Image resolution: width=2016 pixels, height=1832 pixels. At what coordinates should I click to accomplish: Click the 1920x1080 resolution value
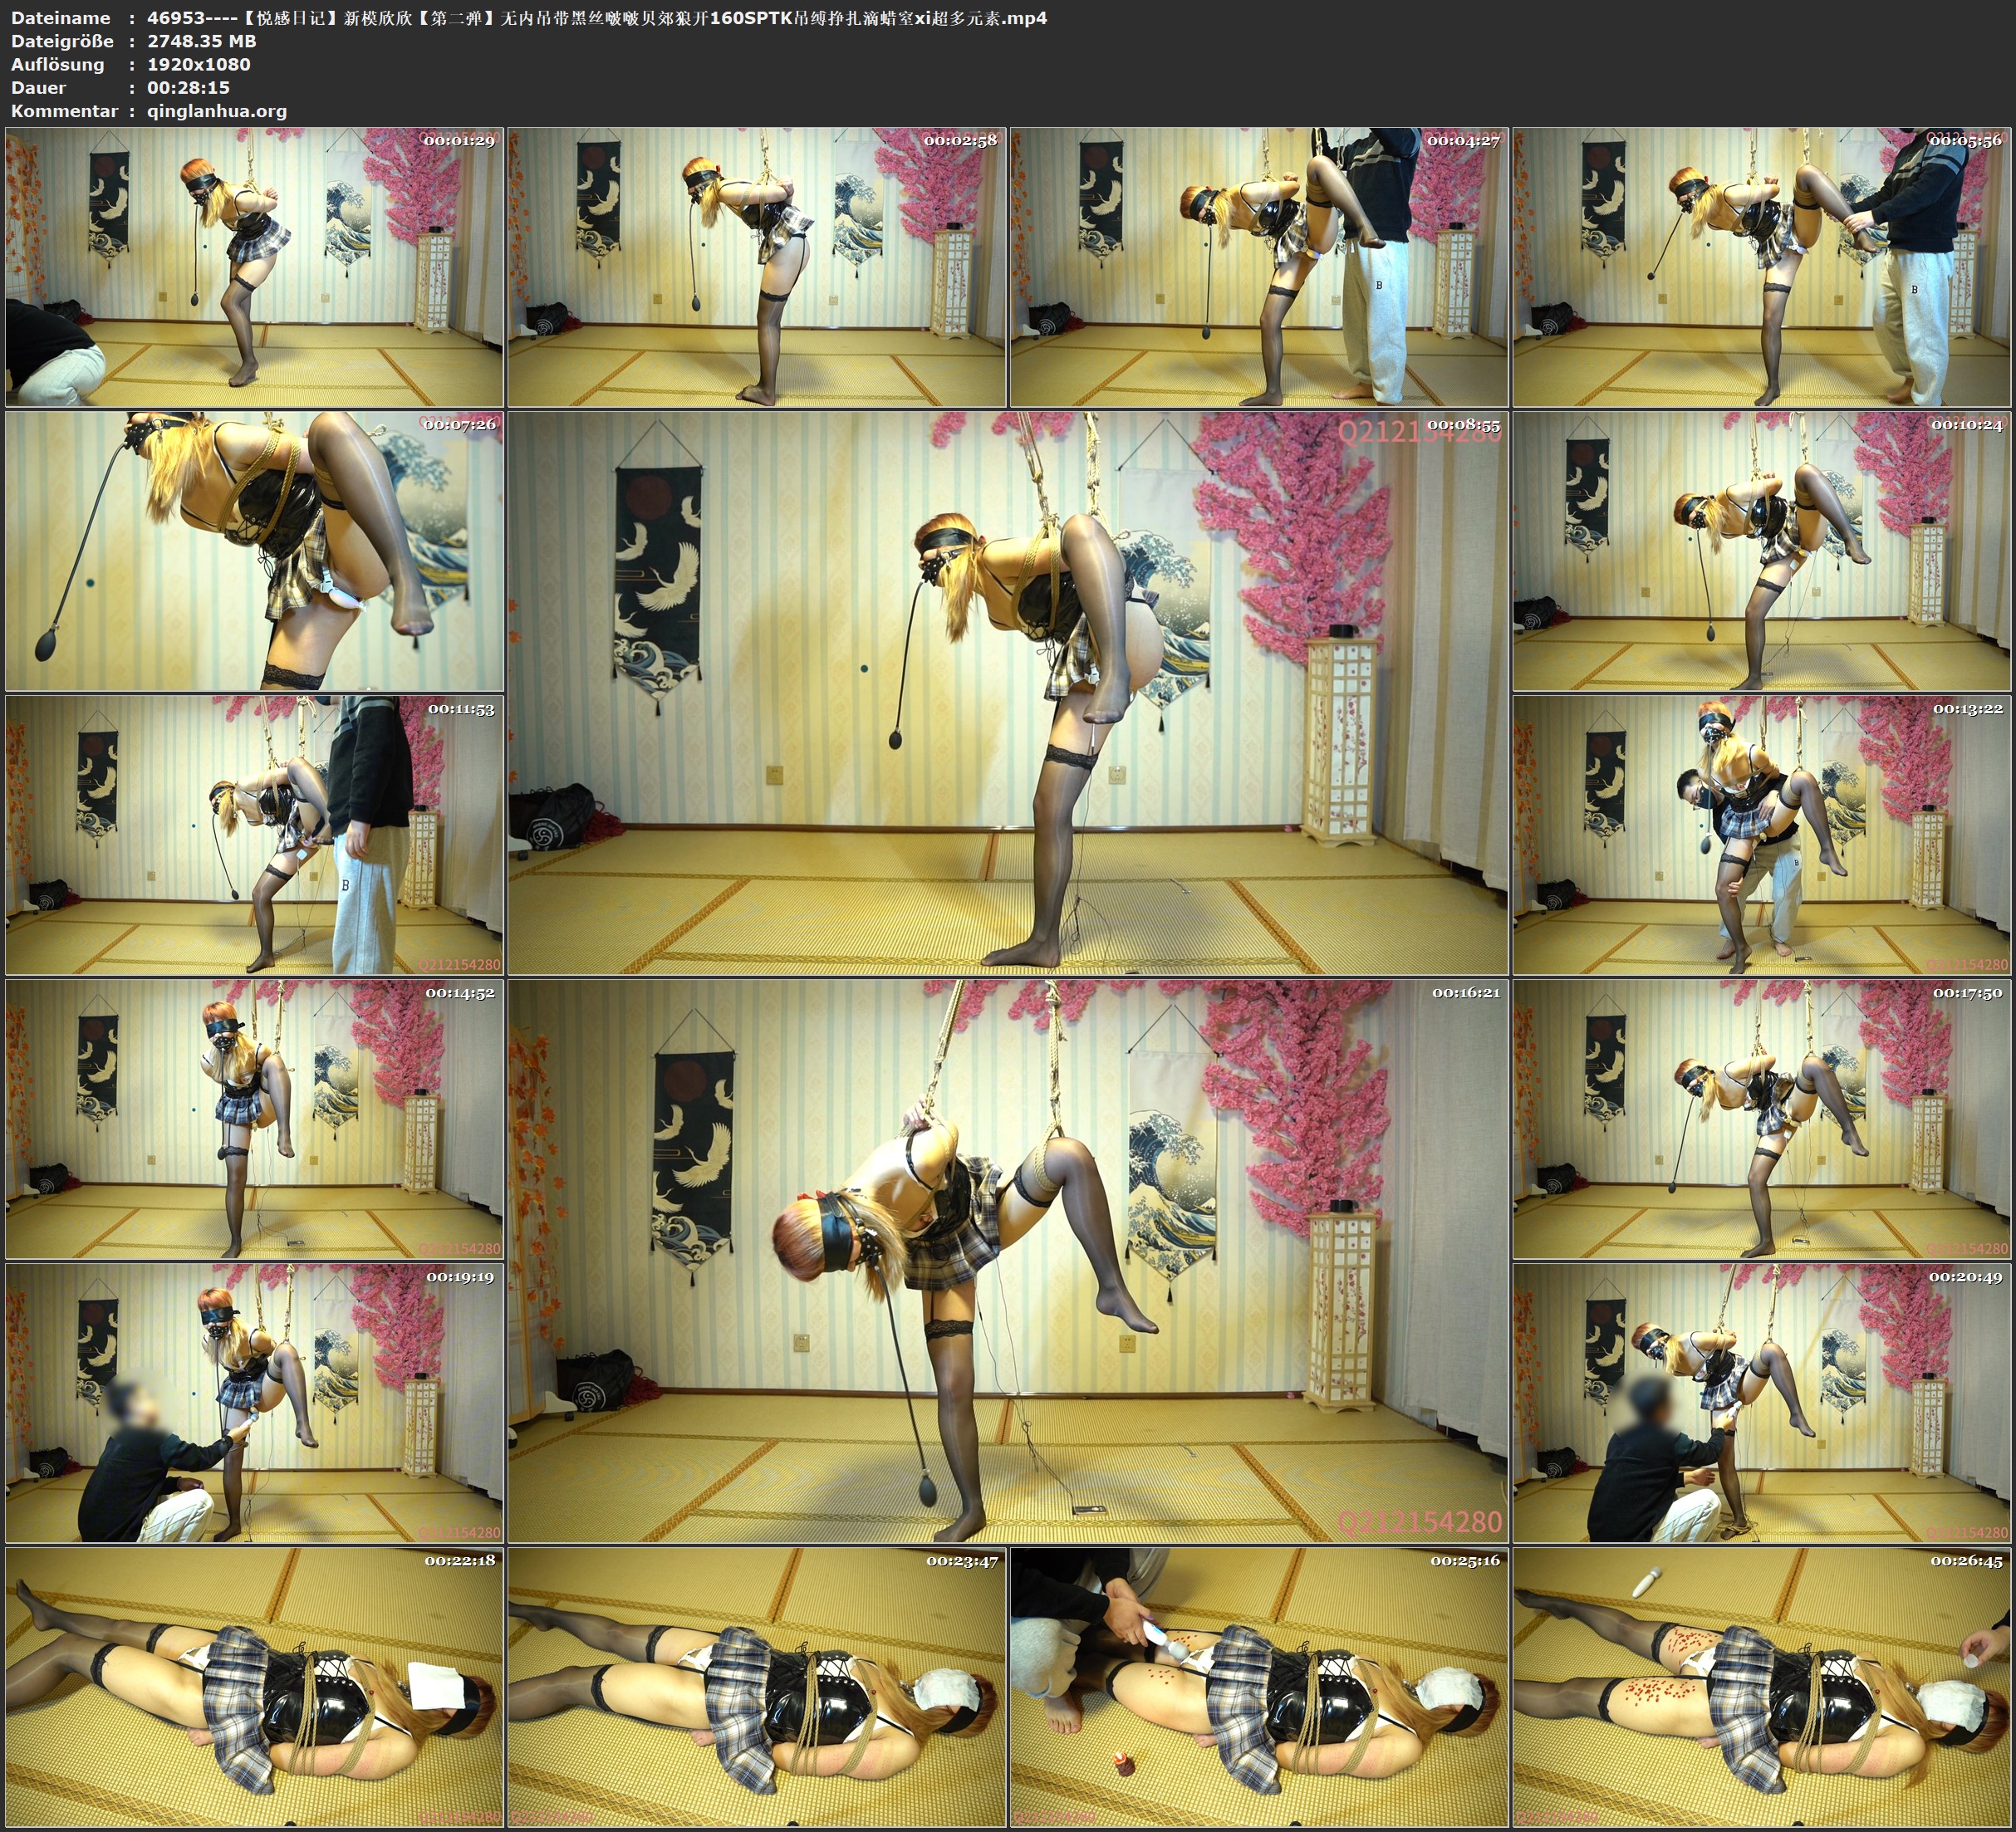199,64
